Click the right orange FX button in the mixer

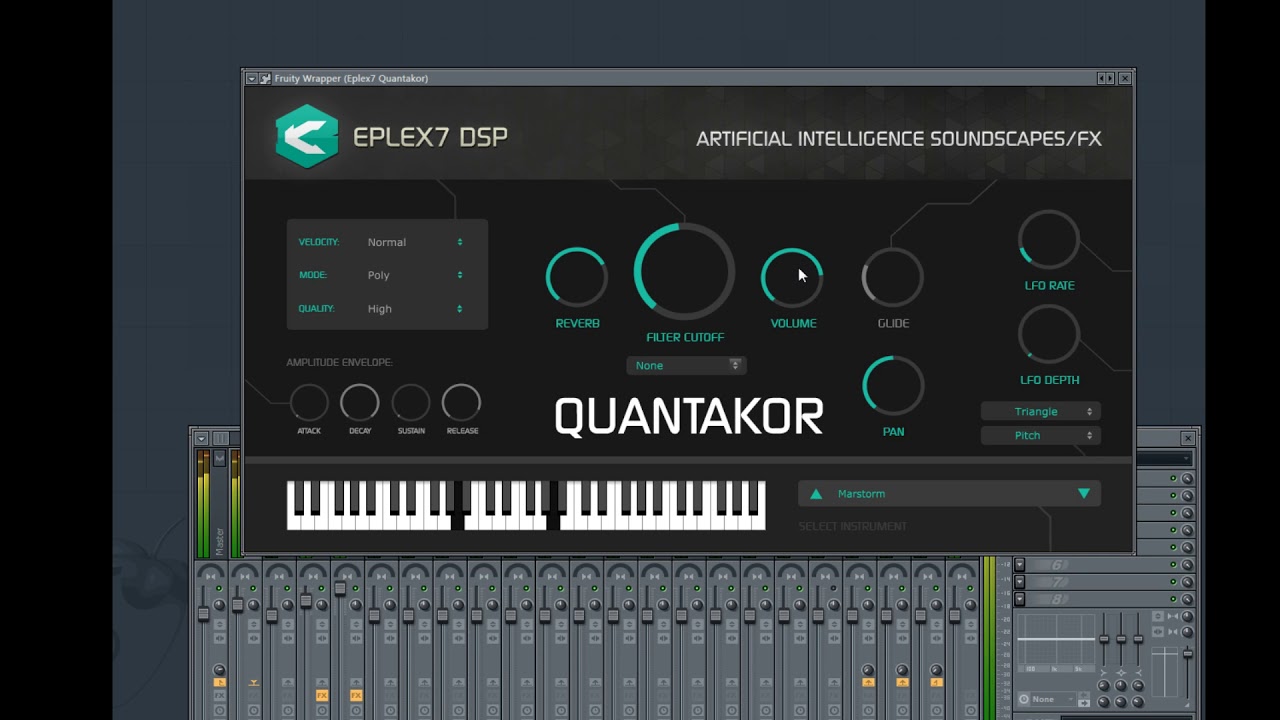click(x=356, y=695)
